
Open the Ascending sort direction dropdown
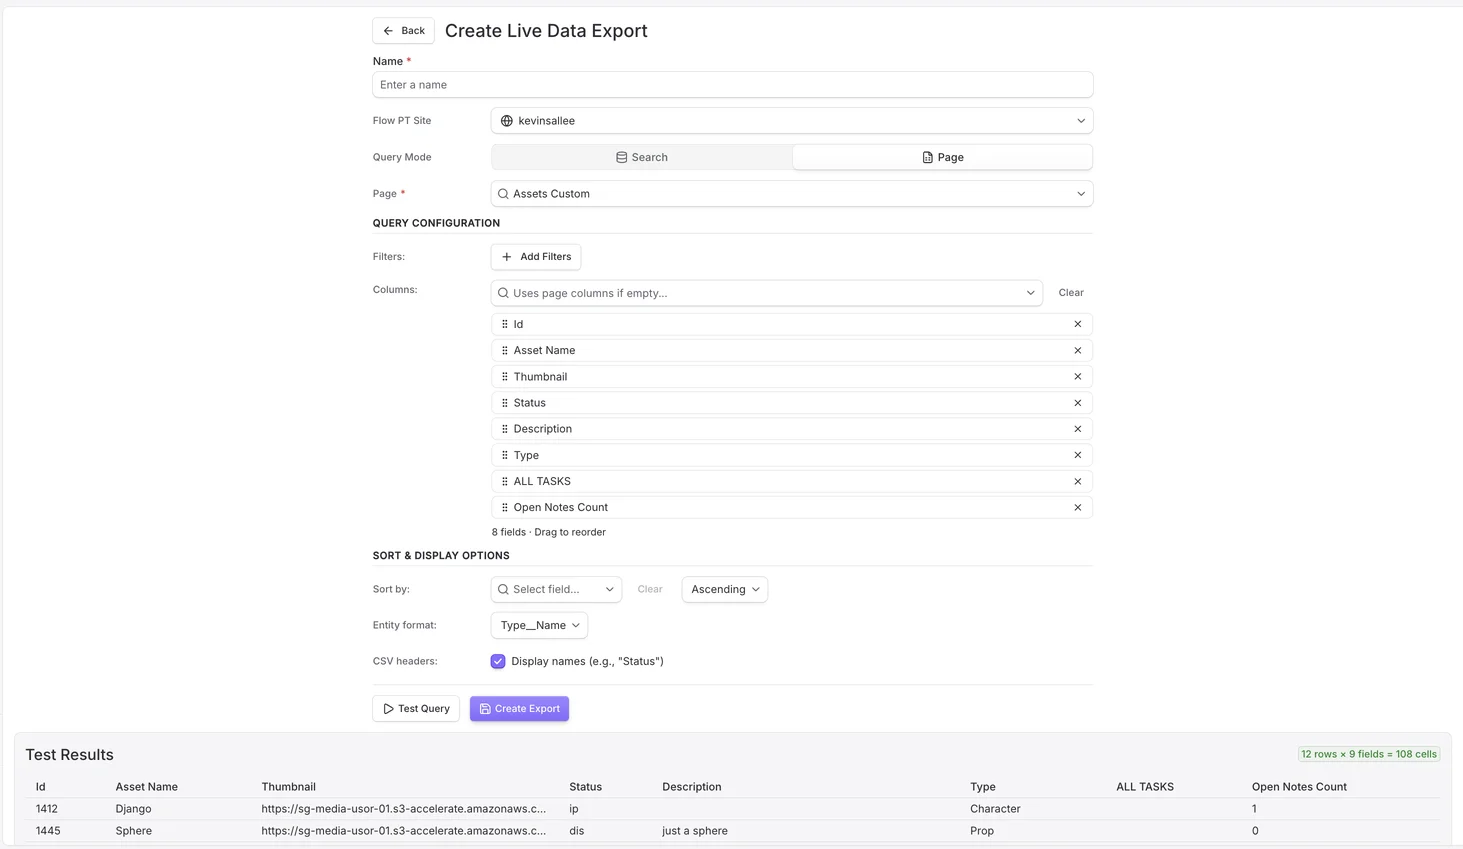point(723,589)
